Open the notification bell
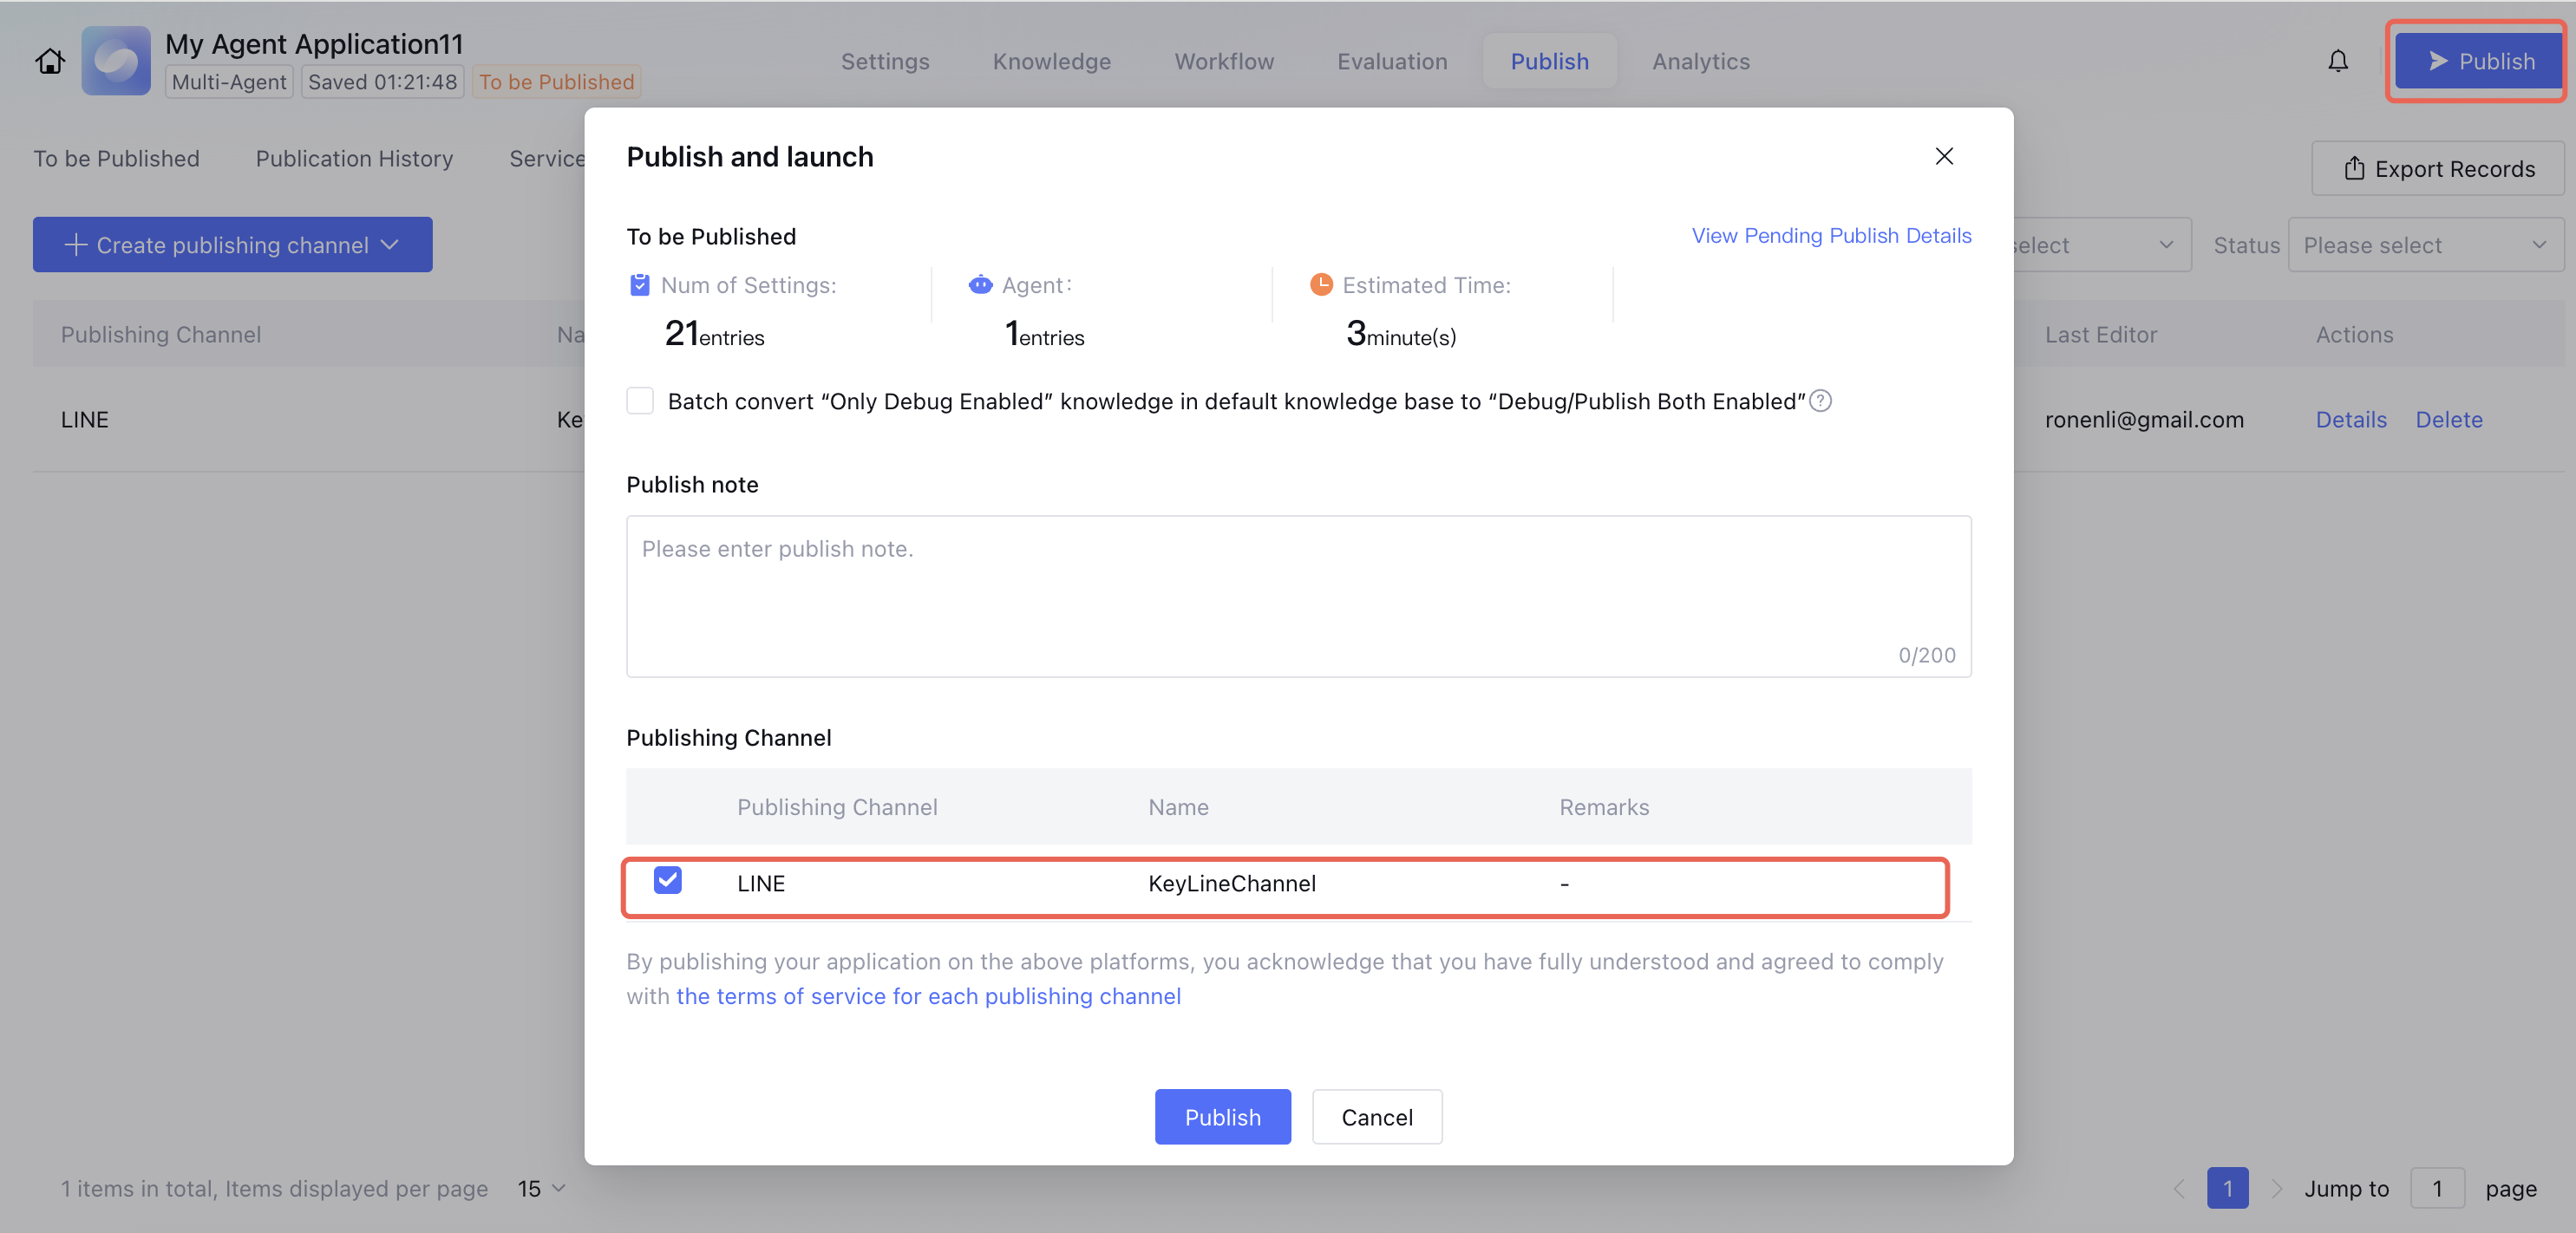 tap(2337, 62)
